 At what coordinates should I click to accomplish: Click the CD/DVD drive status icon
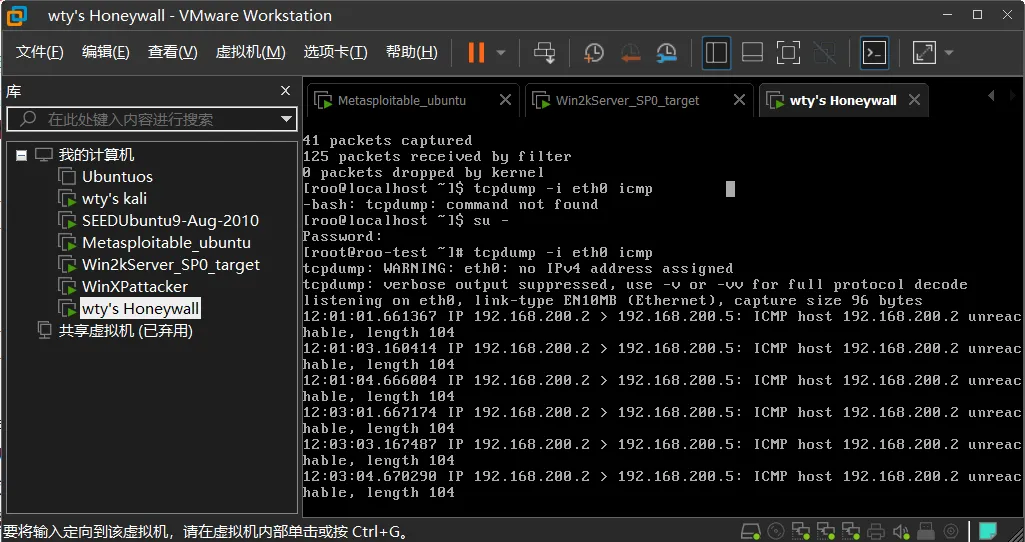(x=775, y=530)
